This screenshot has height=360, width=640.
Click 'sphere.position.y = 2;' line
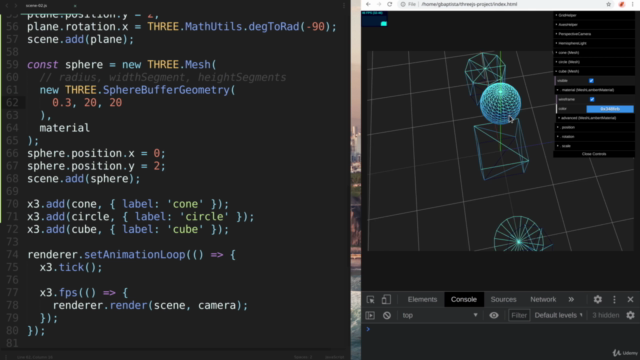tap(96, 166)
